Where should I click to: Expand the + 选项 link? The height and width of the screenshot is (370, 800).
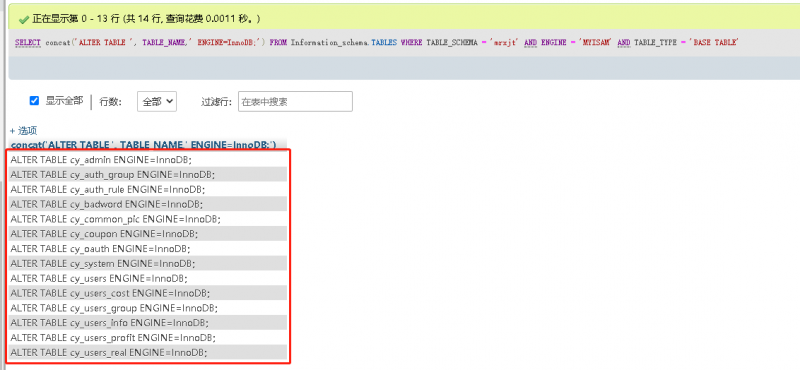click(x=23, y=131)
